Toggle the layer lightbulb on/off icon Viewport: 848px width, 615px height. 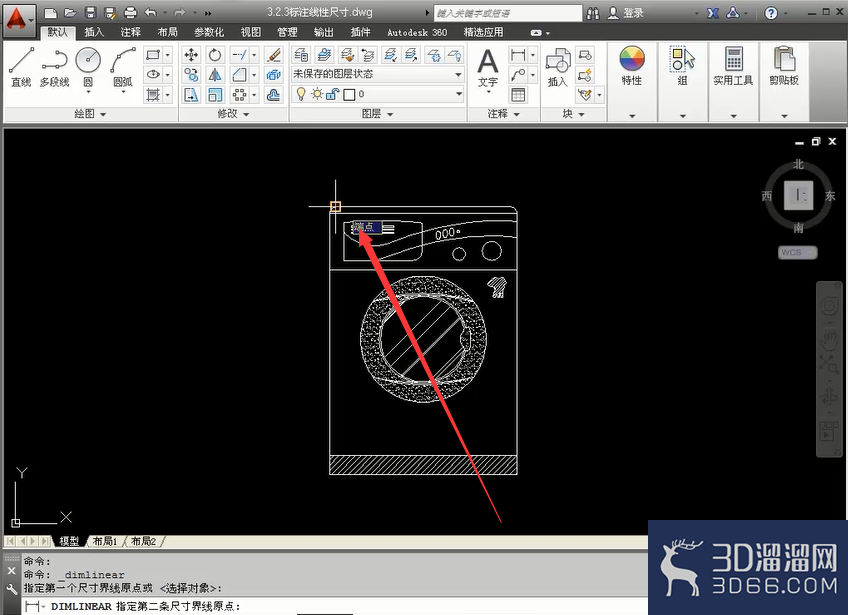(301, 94)
